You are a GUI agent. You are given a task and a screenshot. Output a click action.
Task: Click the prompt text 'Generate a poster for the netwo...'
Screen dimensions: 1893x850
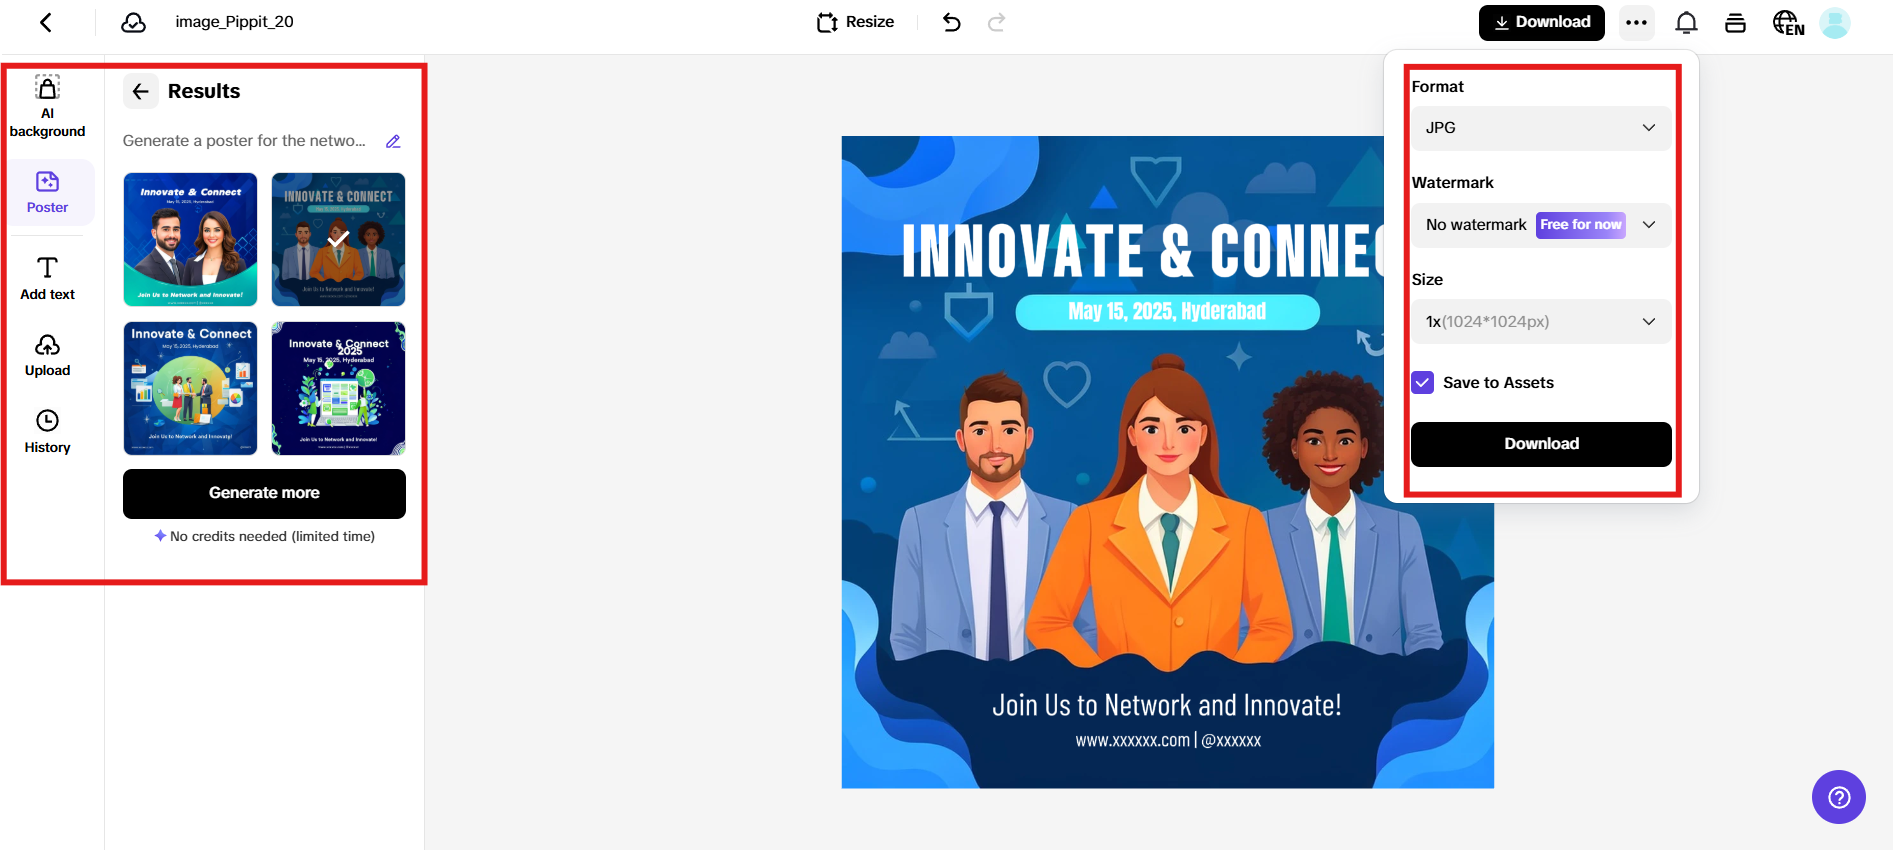pos(244,141)
